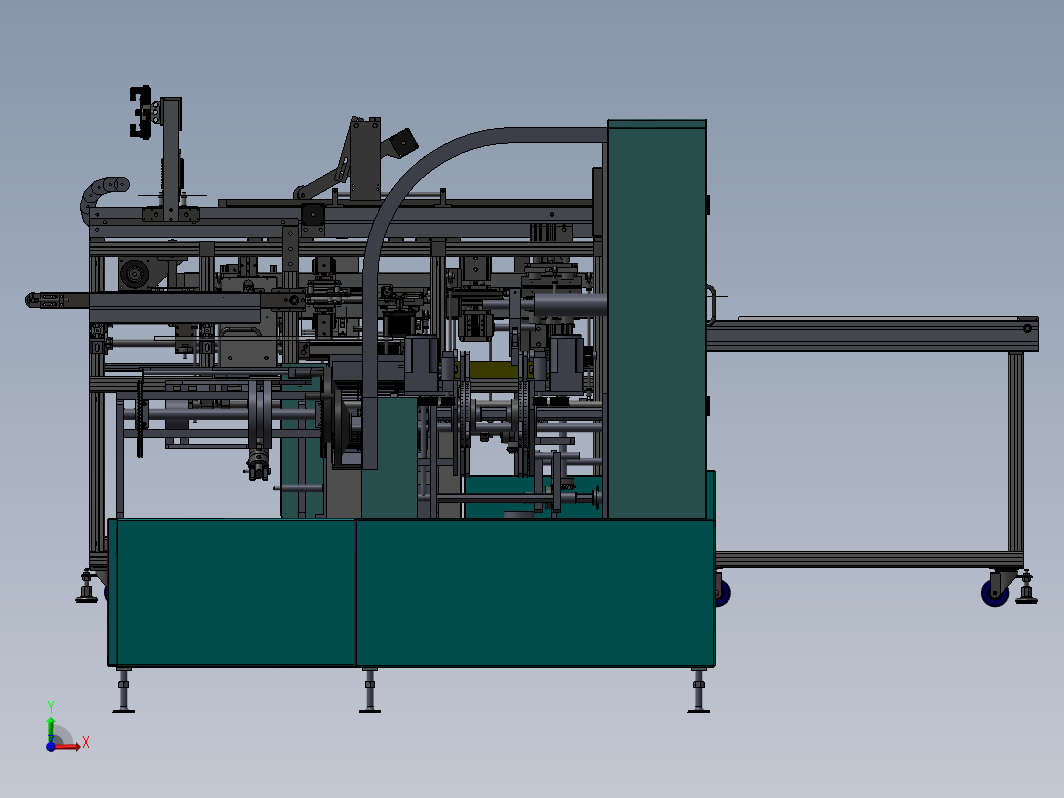Click the blue Z origin ball of the triad
The height and width of the screenshot is (798, 1064).
(51, 746)
